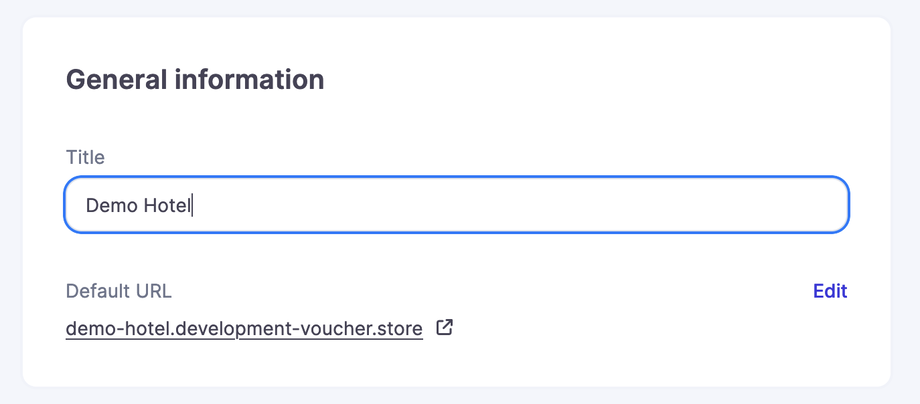The width and height of the screenshot is (920, 404).
Task: Click the Edit link for Default URL
Action: pyautogui.click(x=830, y=291)
